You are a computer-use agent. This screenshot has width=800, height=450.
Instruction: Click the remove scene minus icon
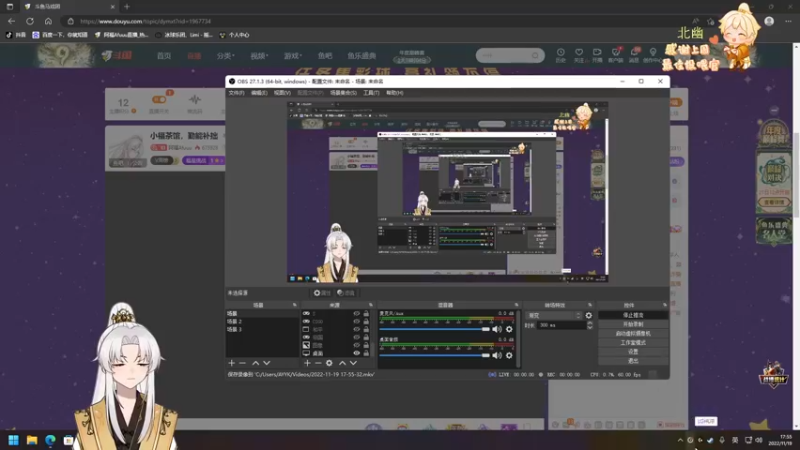pos(242,363)
